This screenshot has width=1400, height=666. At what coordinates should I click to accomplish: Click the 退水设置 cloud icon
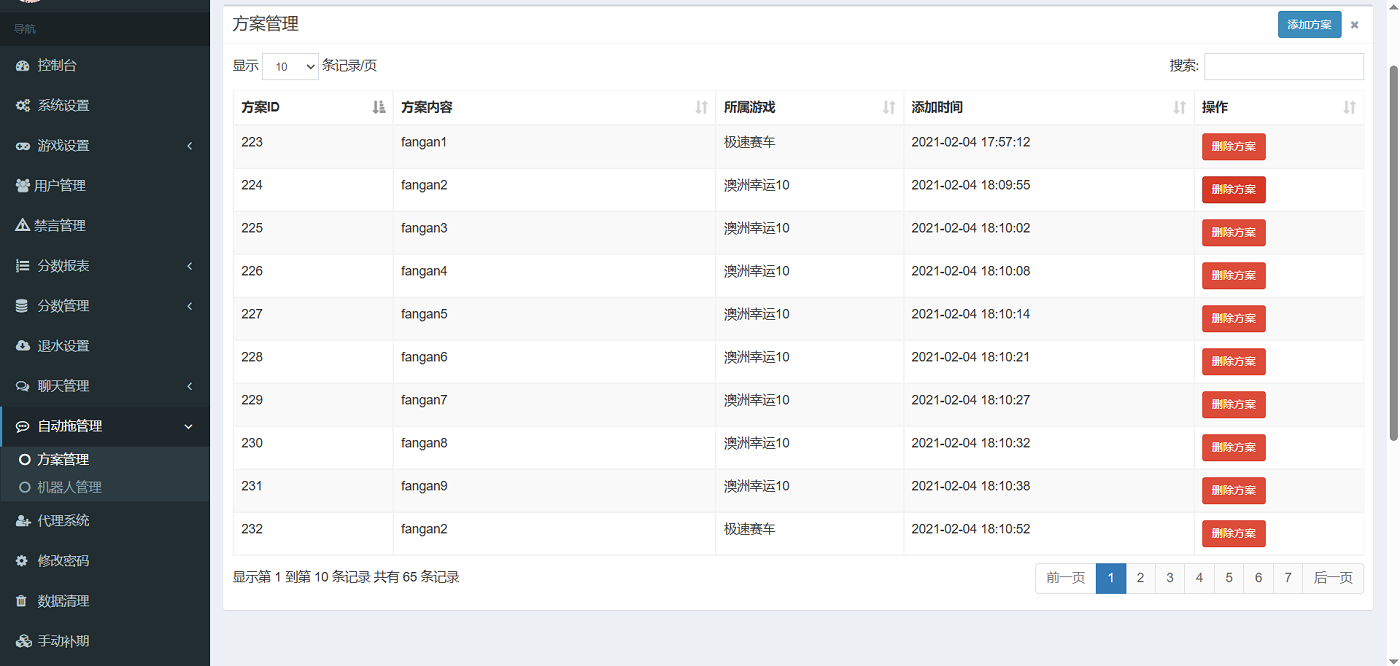click(23, 346)
